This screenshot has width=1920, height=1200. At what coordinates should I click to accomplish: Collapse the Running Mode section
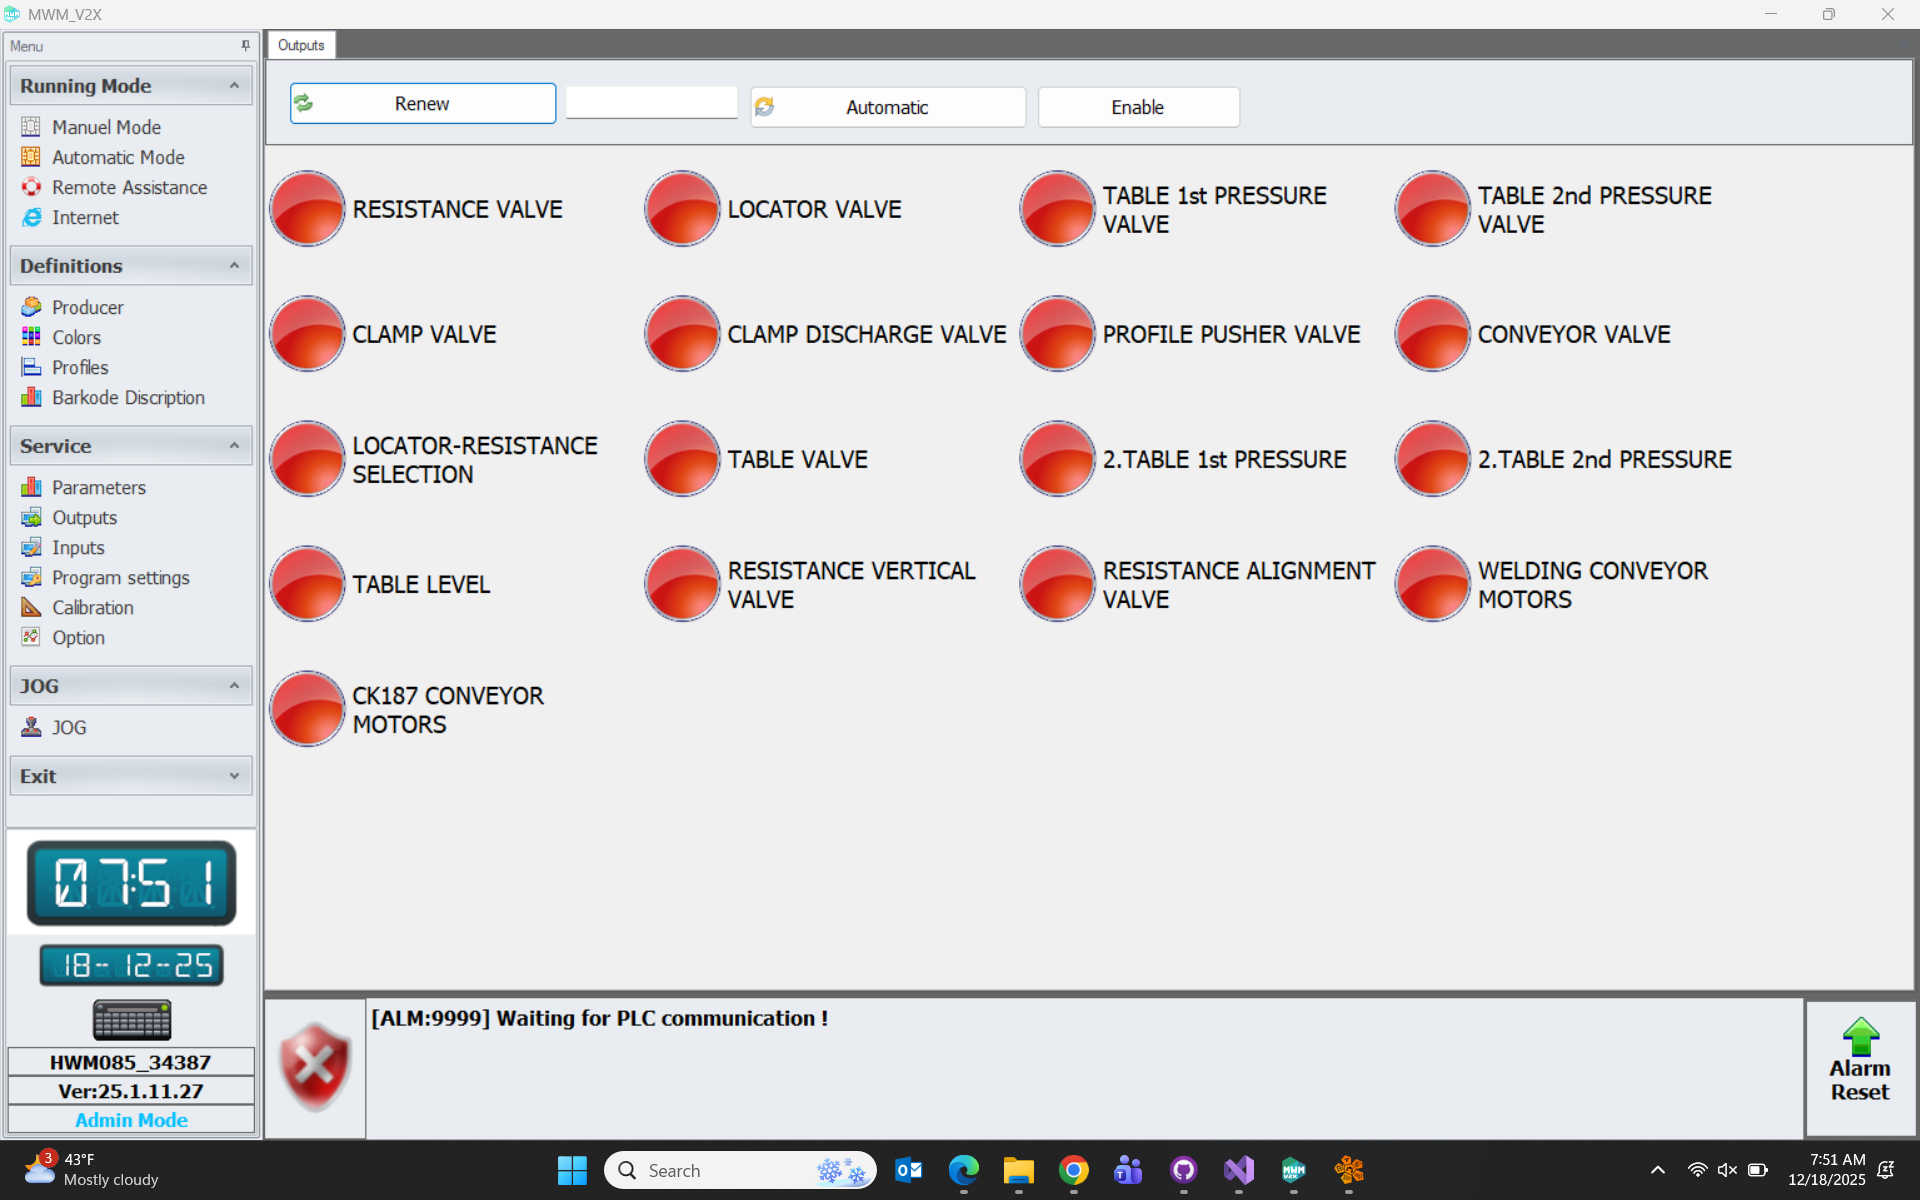coord(234,86)
